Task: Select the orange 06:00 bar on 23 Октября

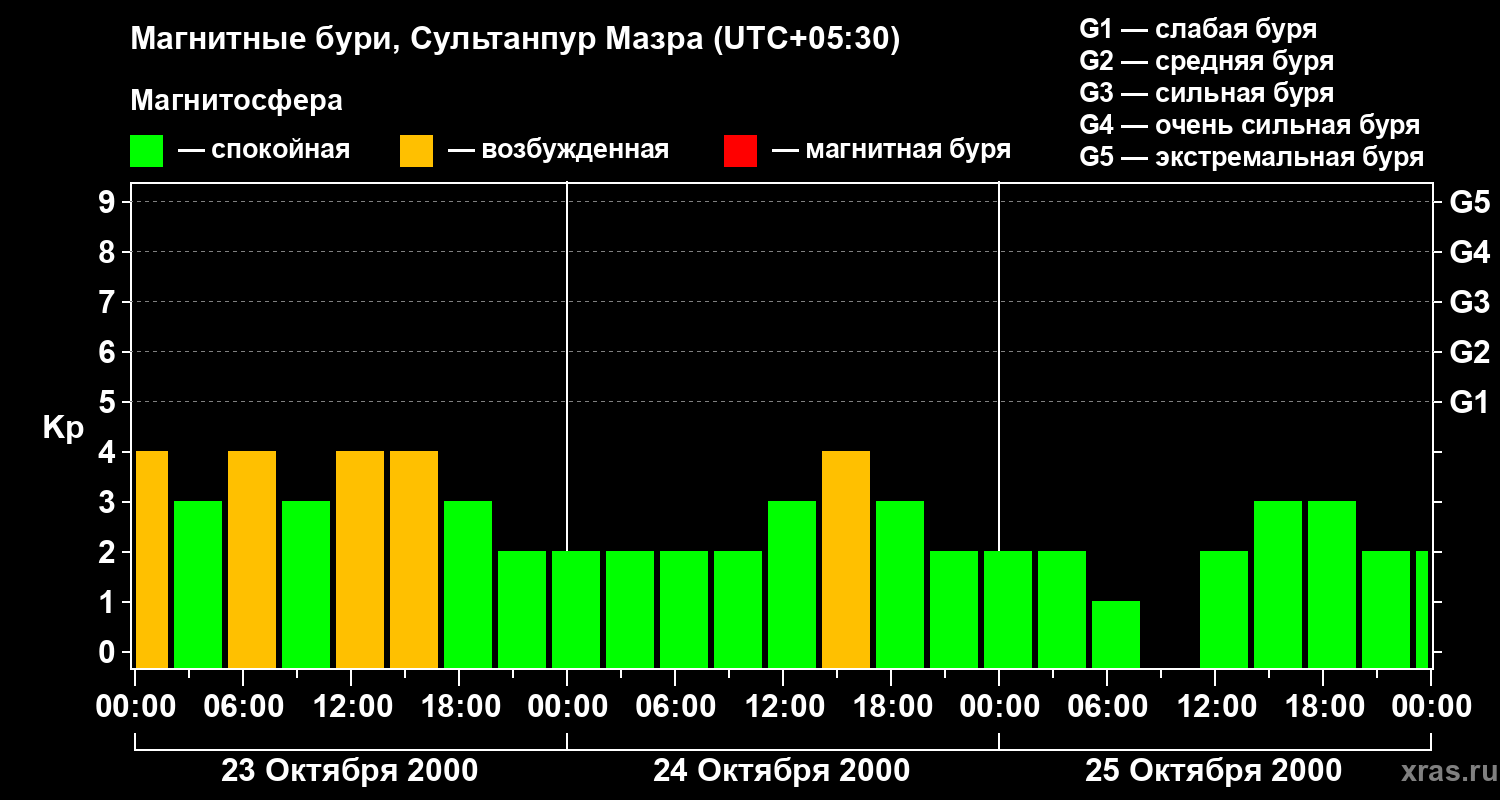Action: (252, 560)
